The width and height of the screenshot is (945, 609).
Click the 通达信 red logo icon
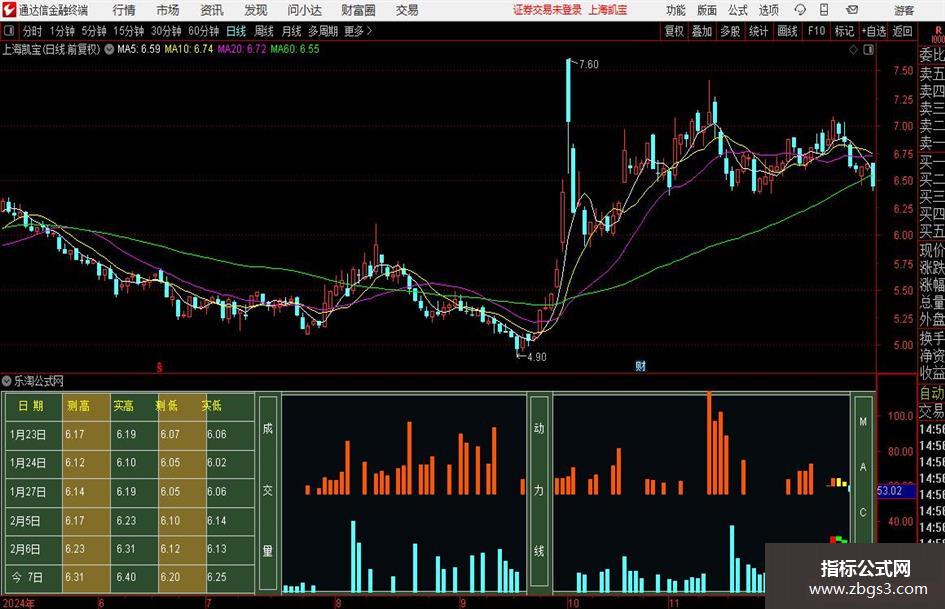[9, 10]
